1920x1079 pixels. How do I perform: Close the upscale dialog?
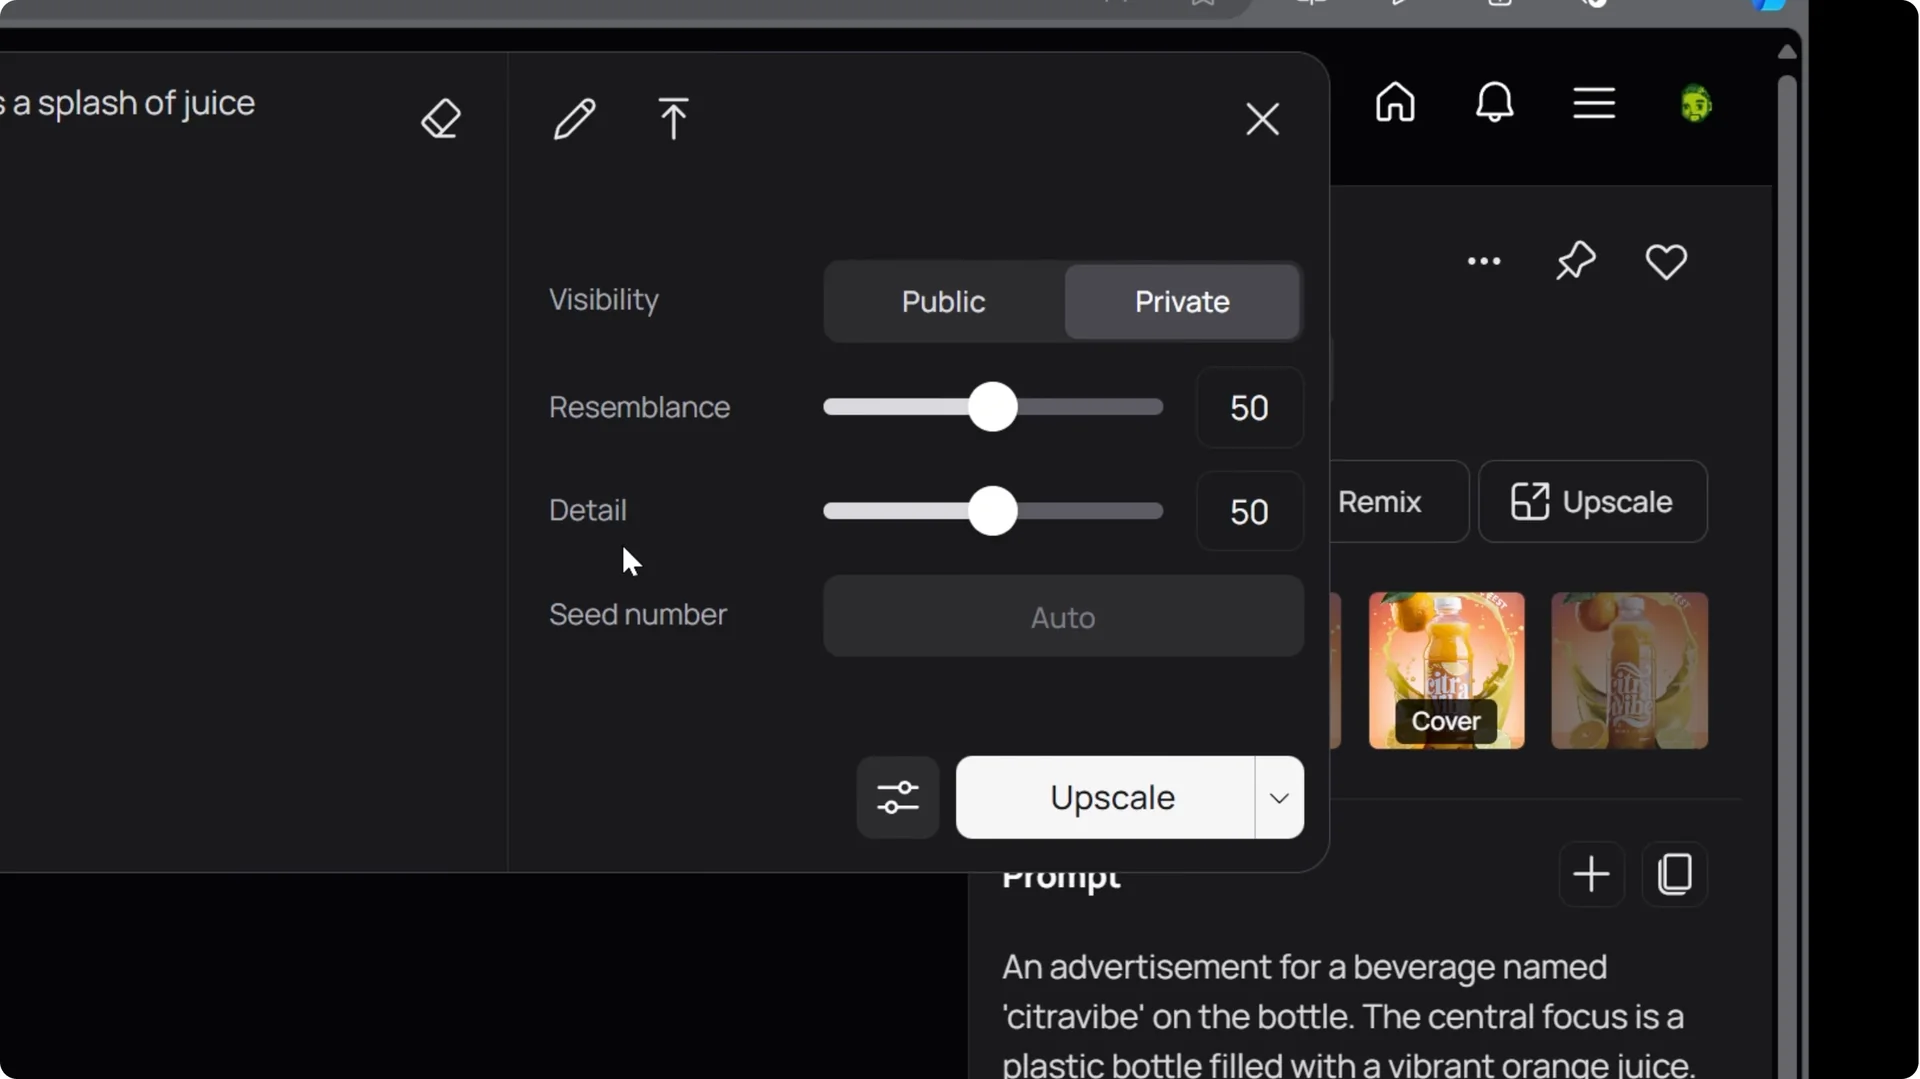coord(1262,119)
